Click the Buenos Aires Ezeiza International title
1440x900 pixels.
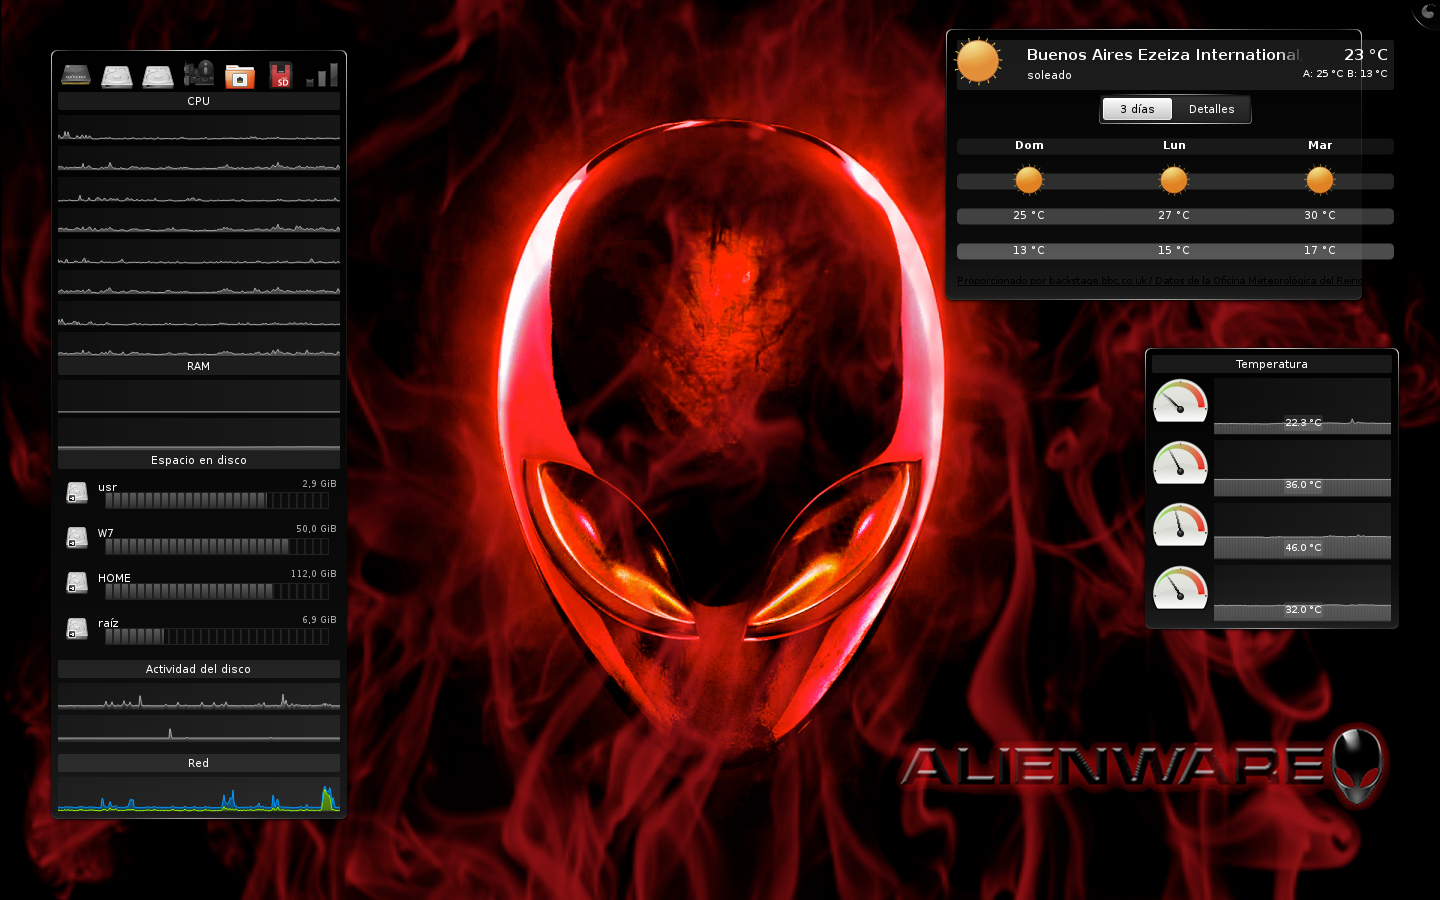pyautogui.click(x=1163, y=55)
